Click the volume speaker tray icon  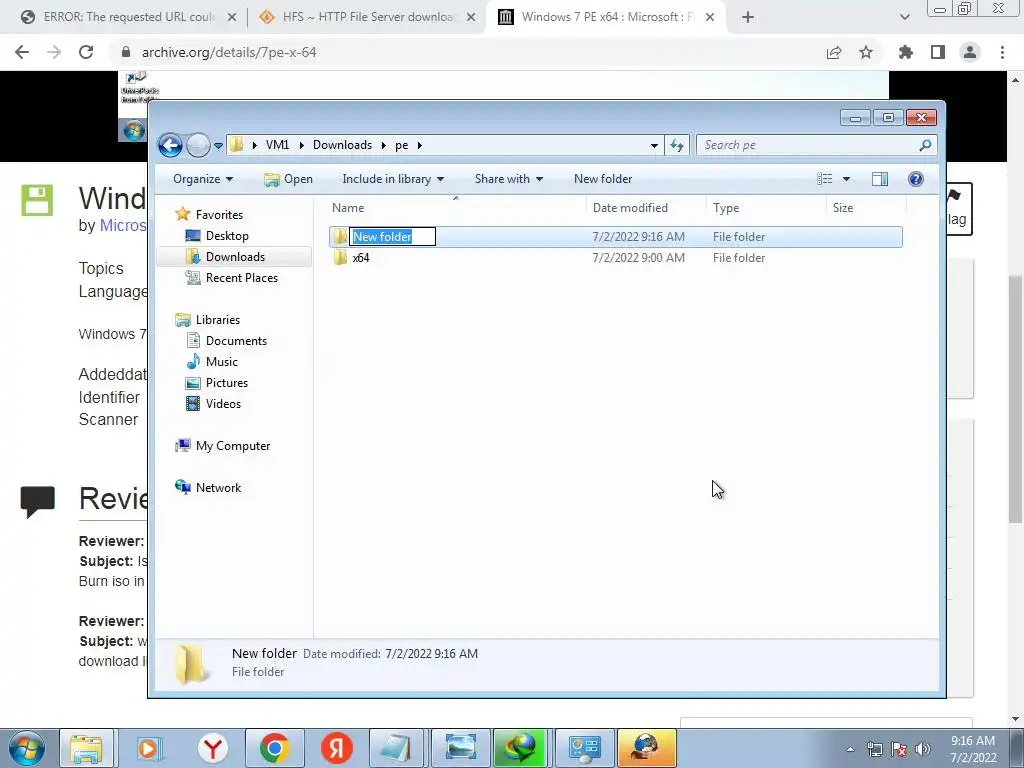(923, 749)
